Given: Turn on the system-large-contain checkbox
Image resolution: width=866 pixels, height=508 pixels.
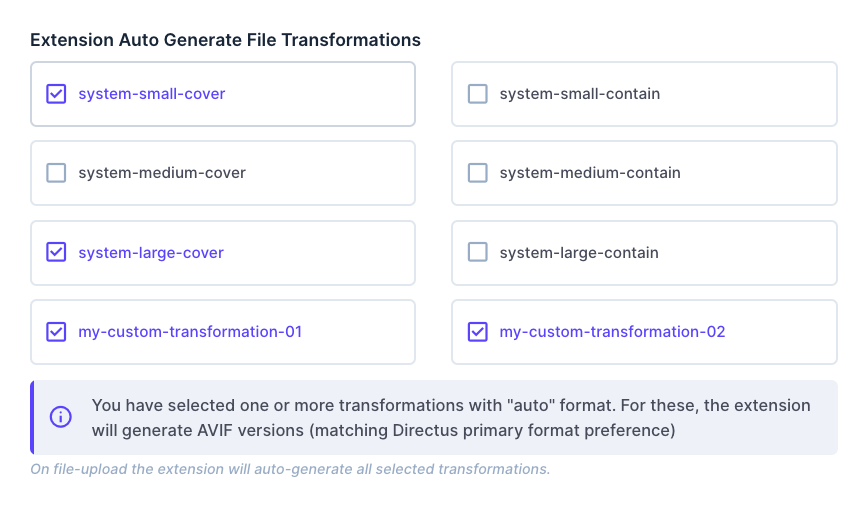Looking at the screenshot, I should tap(478, 252).
